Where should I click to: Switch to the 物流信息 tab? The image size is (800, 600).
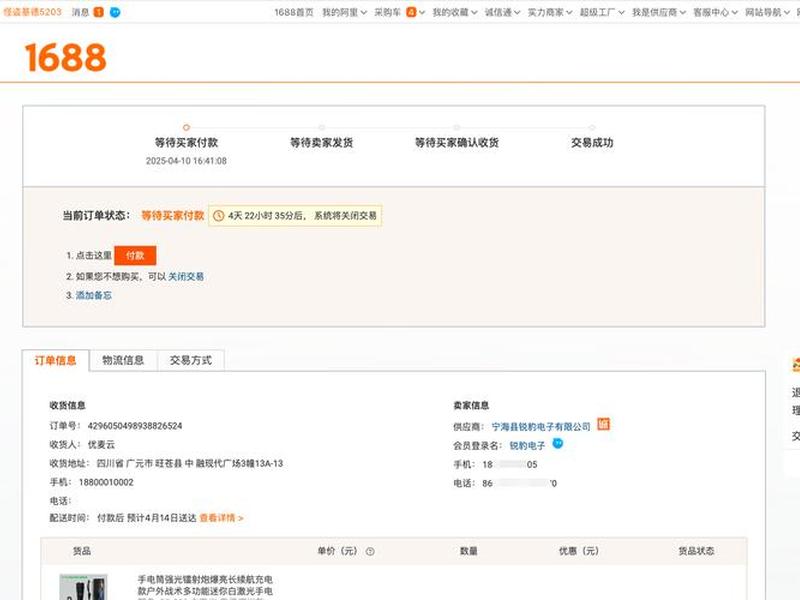(123, 360)
